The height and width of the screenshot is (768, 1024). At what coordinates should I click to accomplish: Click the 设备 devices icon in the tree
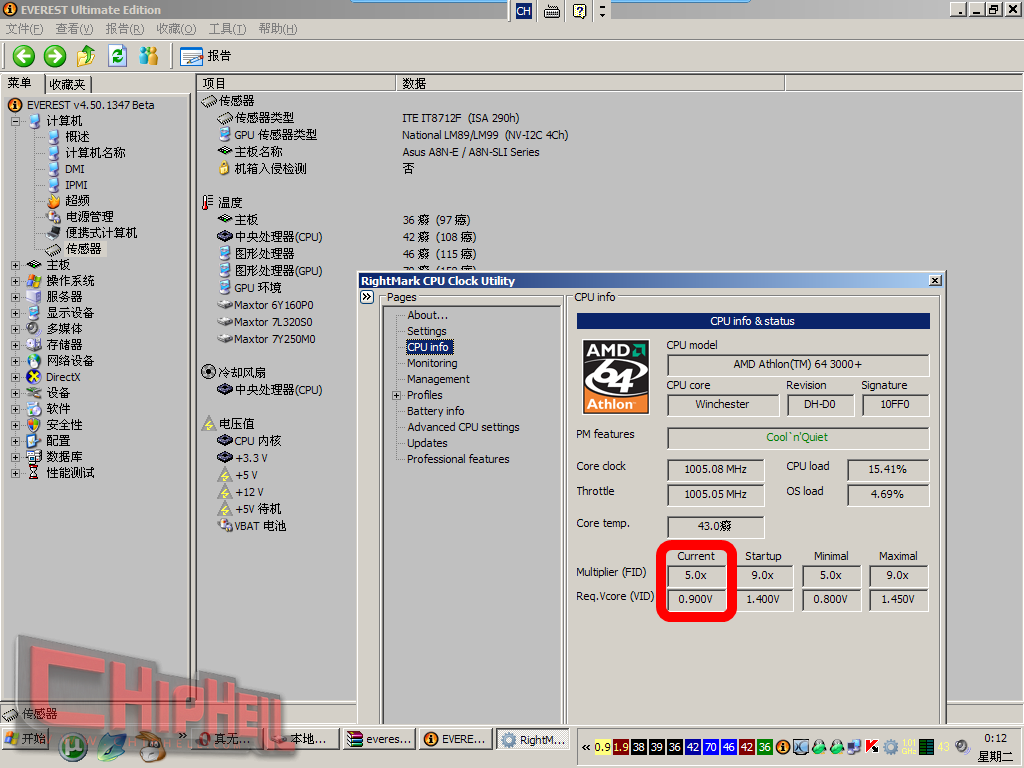click(x=34, y=393)
